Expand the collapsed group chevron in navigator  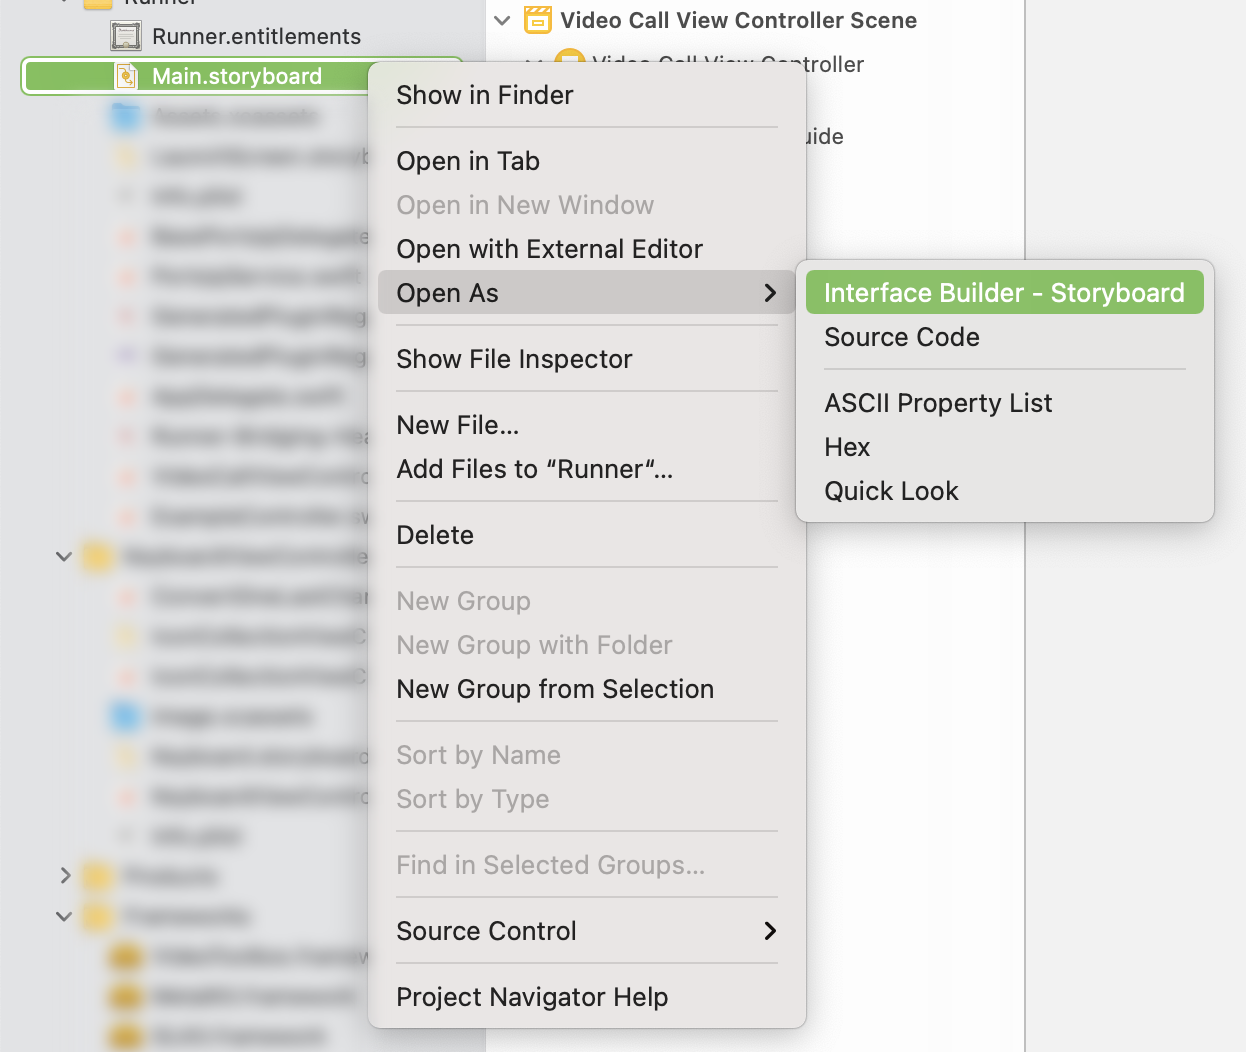tap(65, 876)
